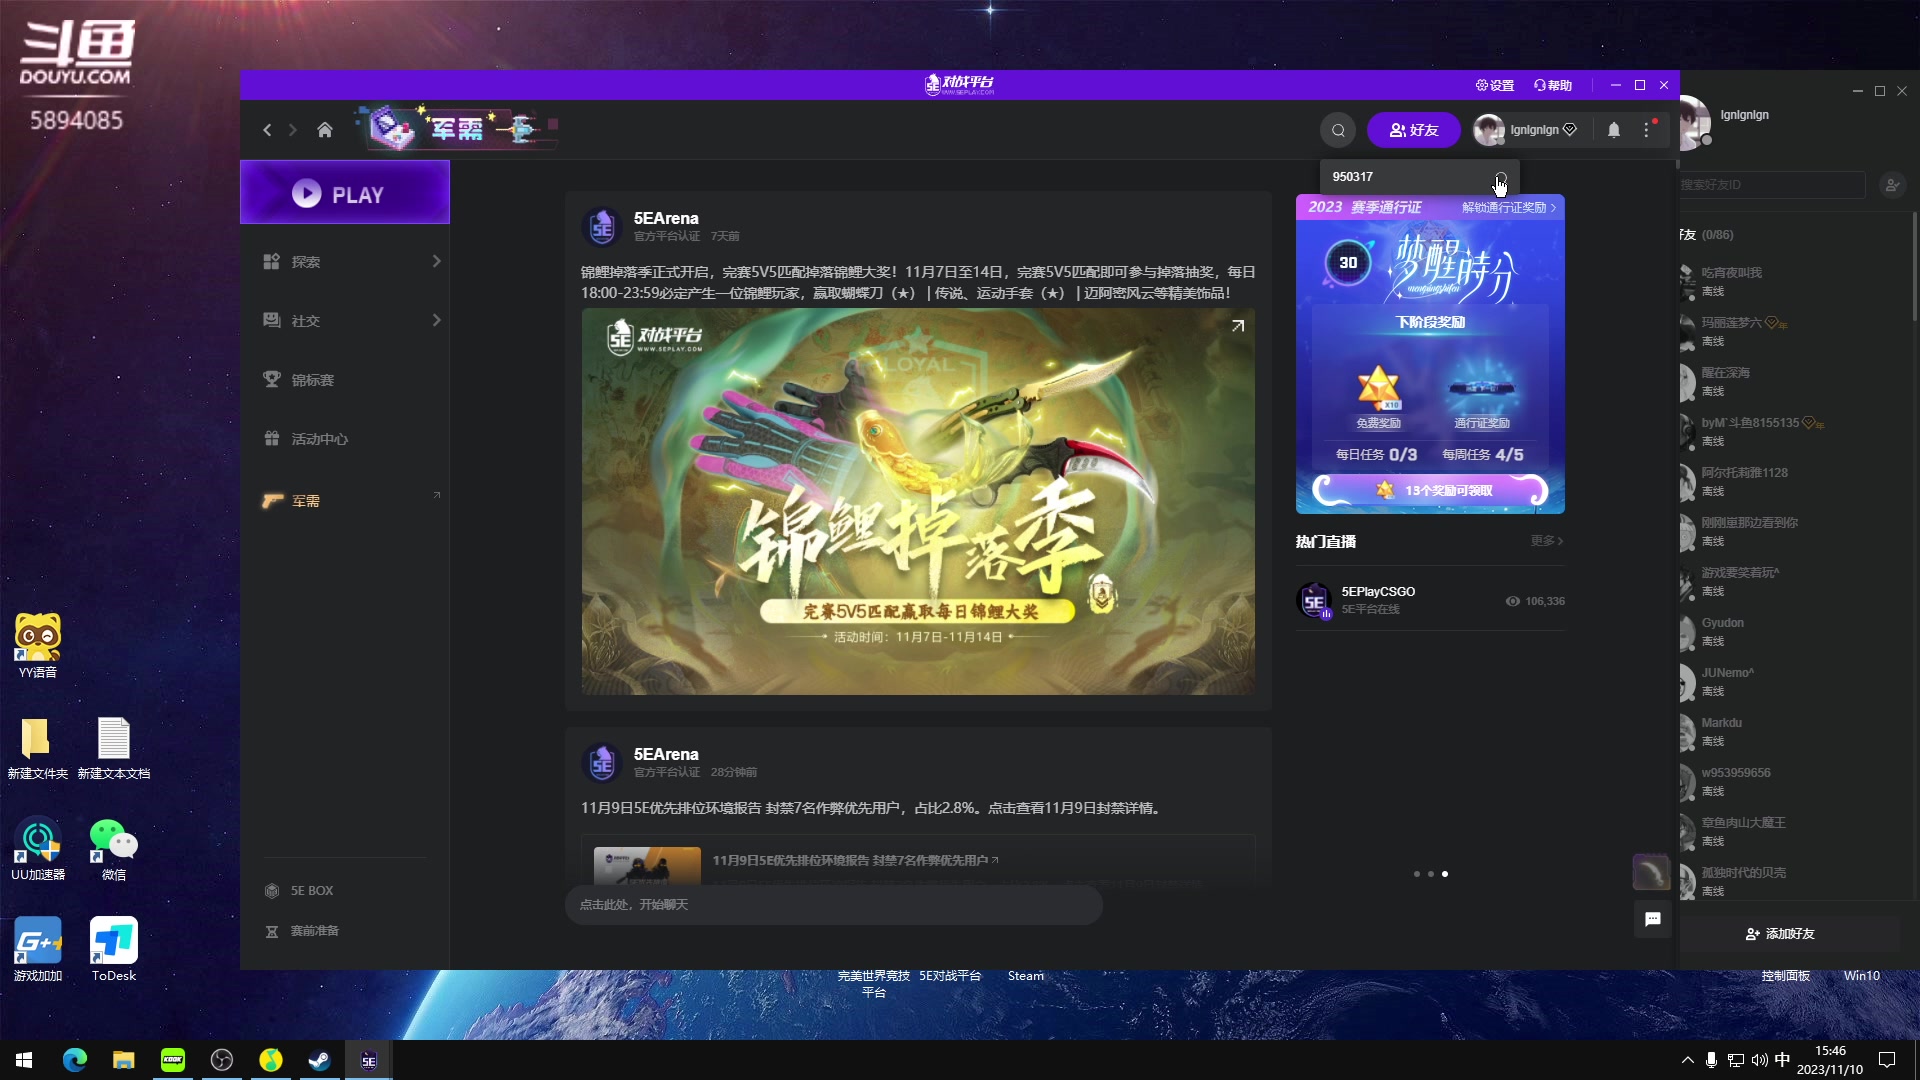The height and width of the screenshot is (1080, 1920).
Task: Open the knife item thumbnail above chat icon
Action: click(1651, 872)
